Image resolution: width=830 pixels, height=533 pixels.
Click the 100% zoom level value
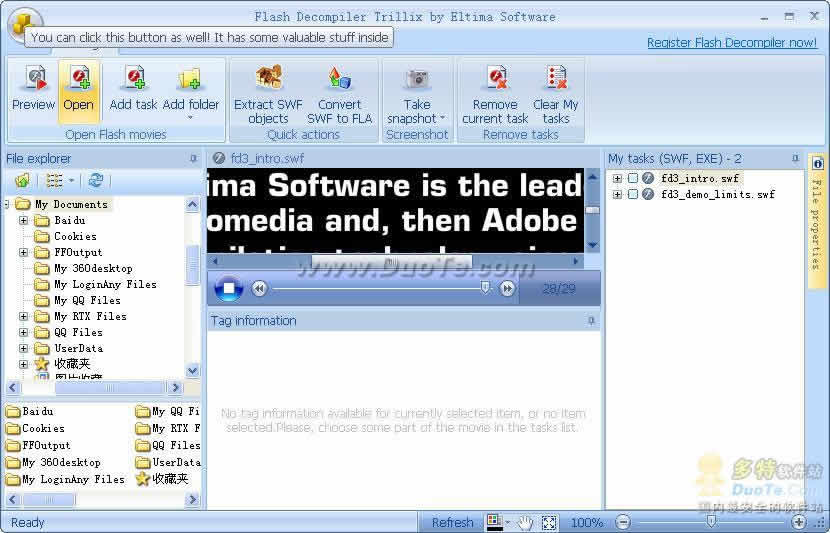tap(587, 523)
